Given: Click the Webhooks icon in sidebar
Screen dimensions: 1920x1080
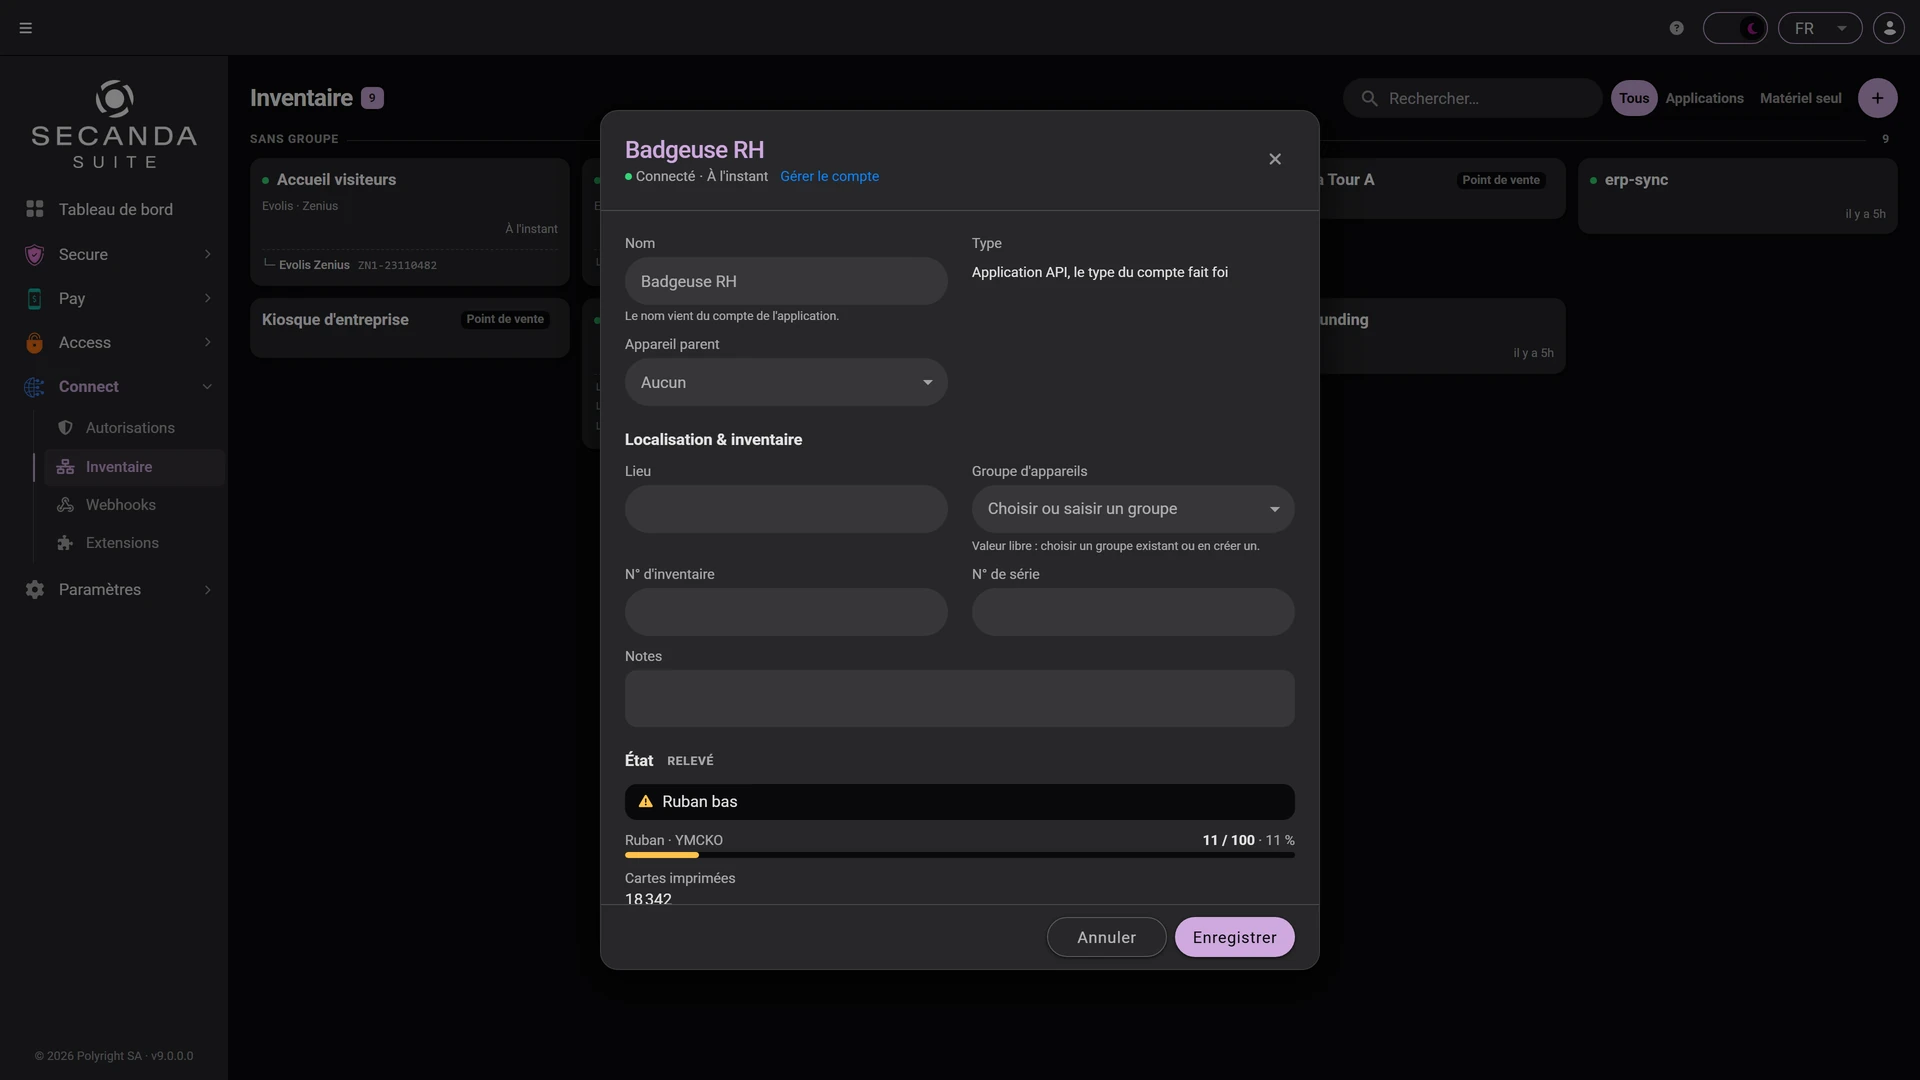Looking at the screenshot, I should (x=65, y=505).
